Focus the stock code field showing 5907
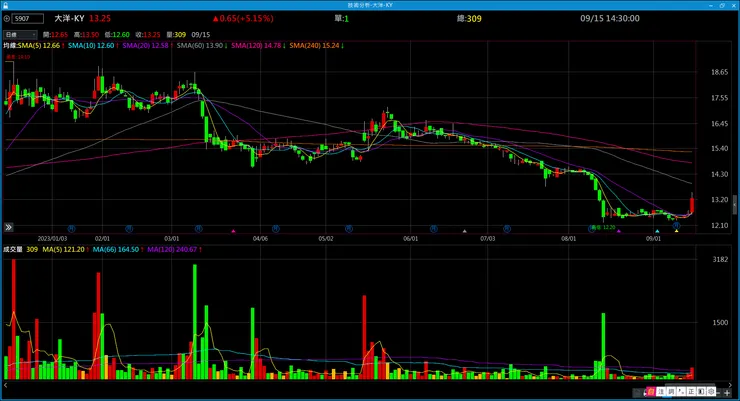 coord(28,18)
